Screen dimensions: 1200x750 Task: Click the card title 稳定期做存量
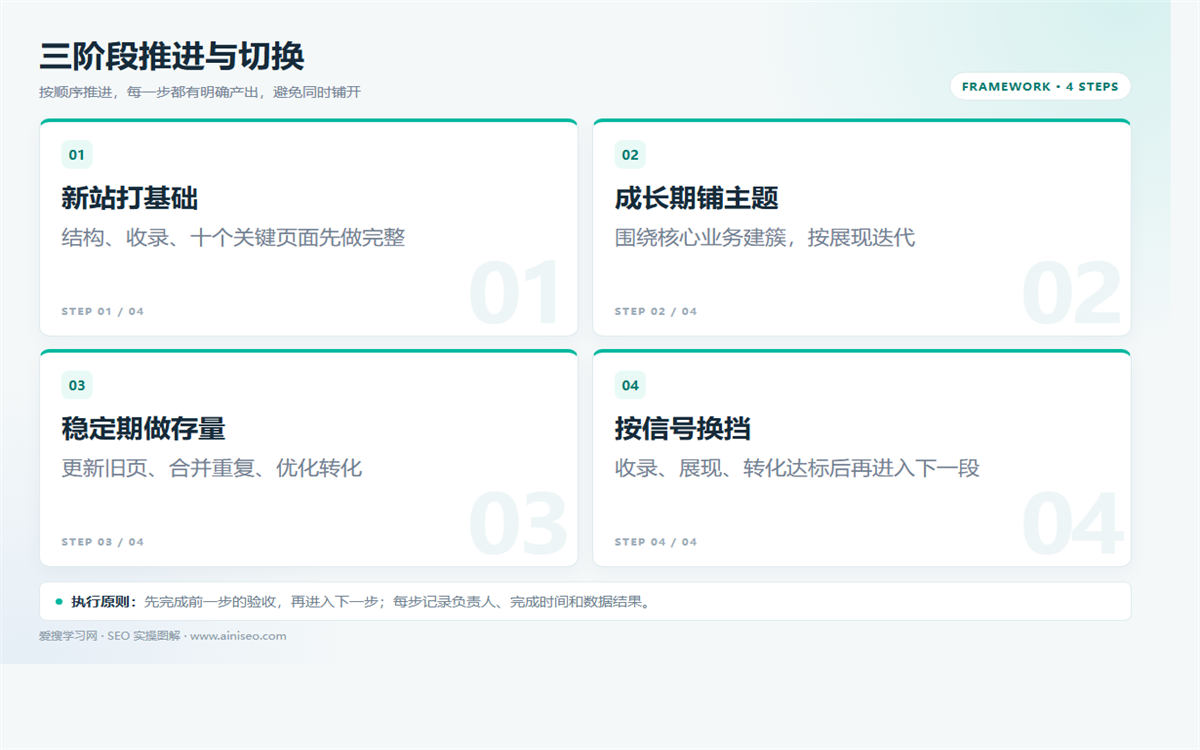click(144, 428)
